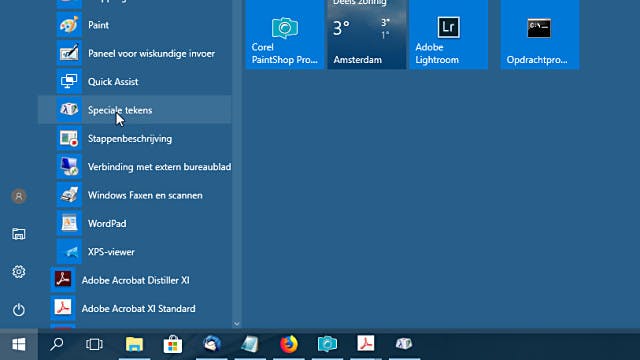The image size is (640, 360).
Task: Open Adobe Acrobat XI Standard icon
Action: coord(63,308)
